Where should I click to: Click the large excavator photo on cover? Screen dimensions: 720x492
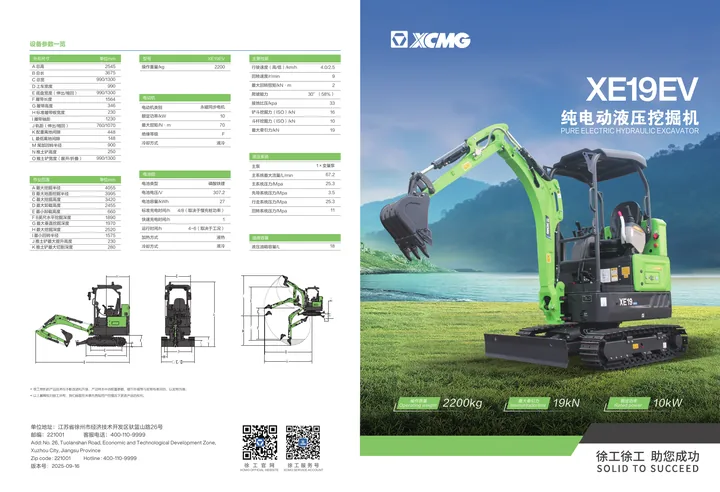click(533, 246)
